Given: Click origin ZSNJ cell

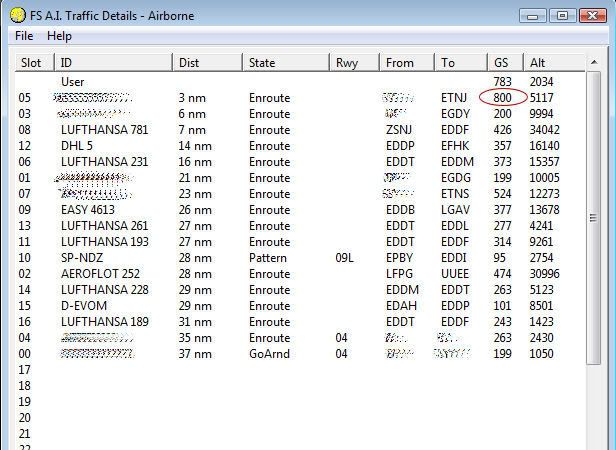Looking at the screenshot, I should 399,130.
